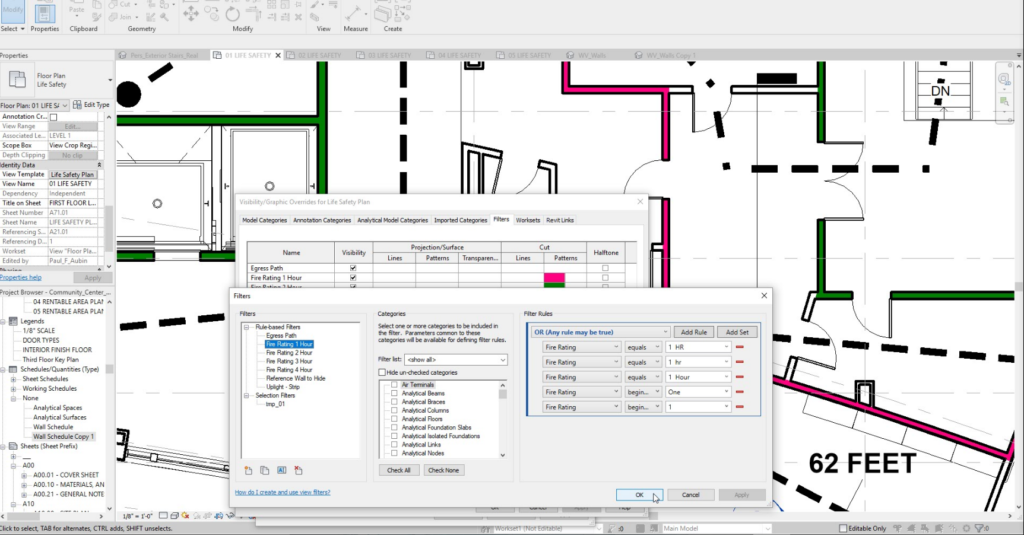
Task: Switch to Annotation Categories tab
Action: click(322, 220)
